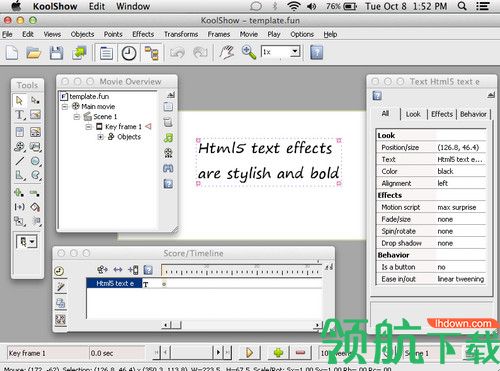
Task: Select the film reel tool in Tools
Action: 19,147
